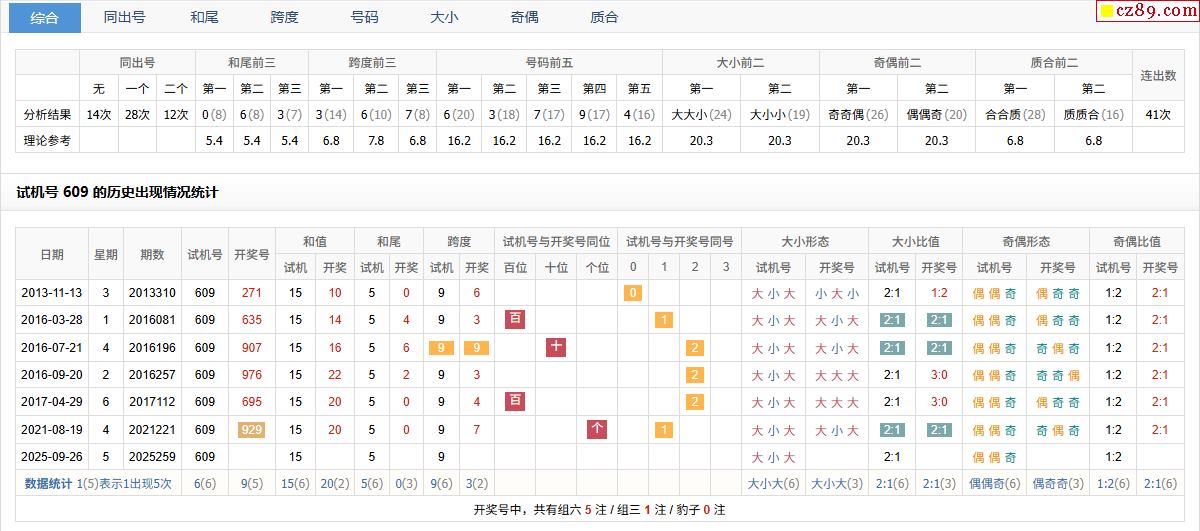
Task: Click the orange 2 badge in the 2016-09-20 row
Action: (694, 375)
